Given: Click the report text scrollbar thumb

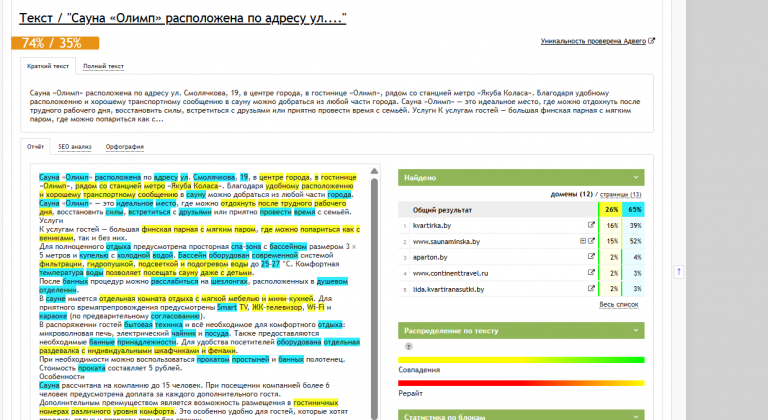Looking at the screenshot, I should click(374, 299).
